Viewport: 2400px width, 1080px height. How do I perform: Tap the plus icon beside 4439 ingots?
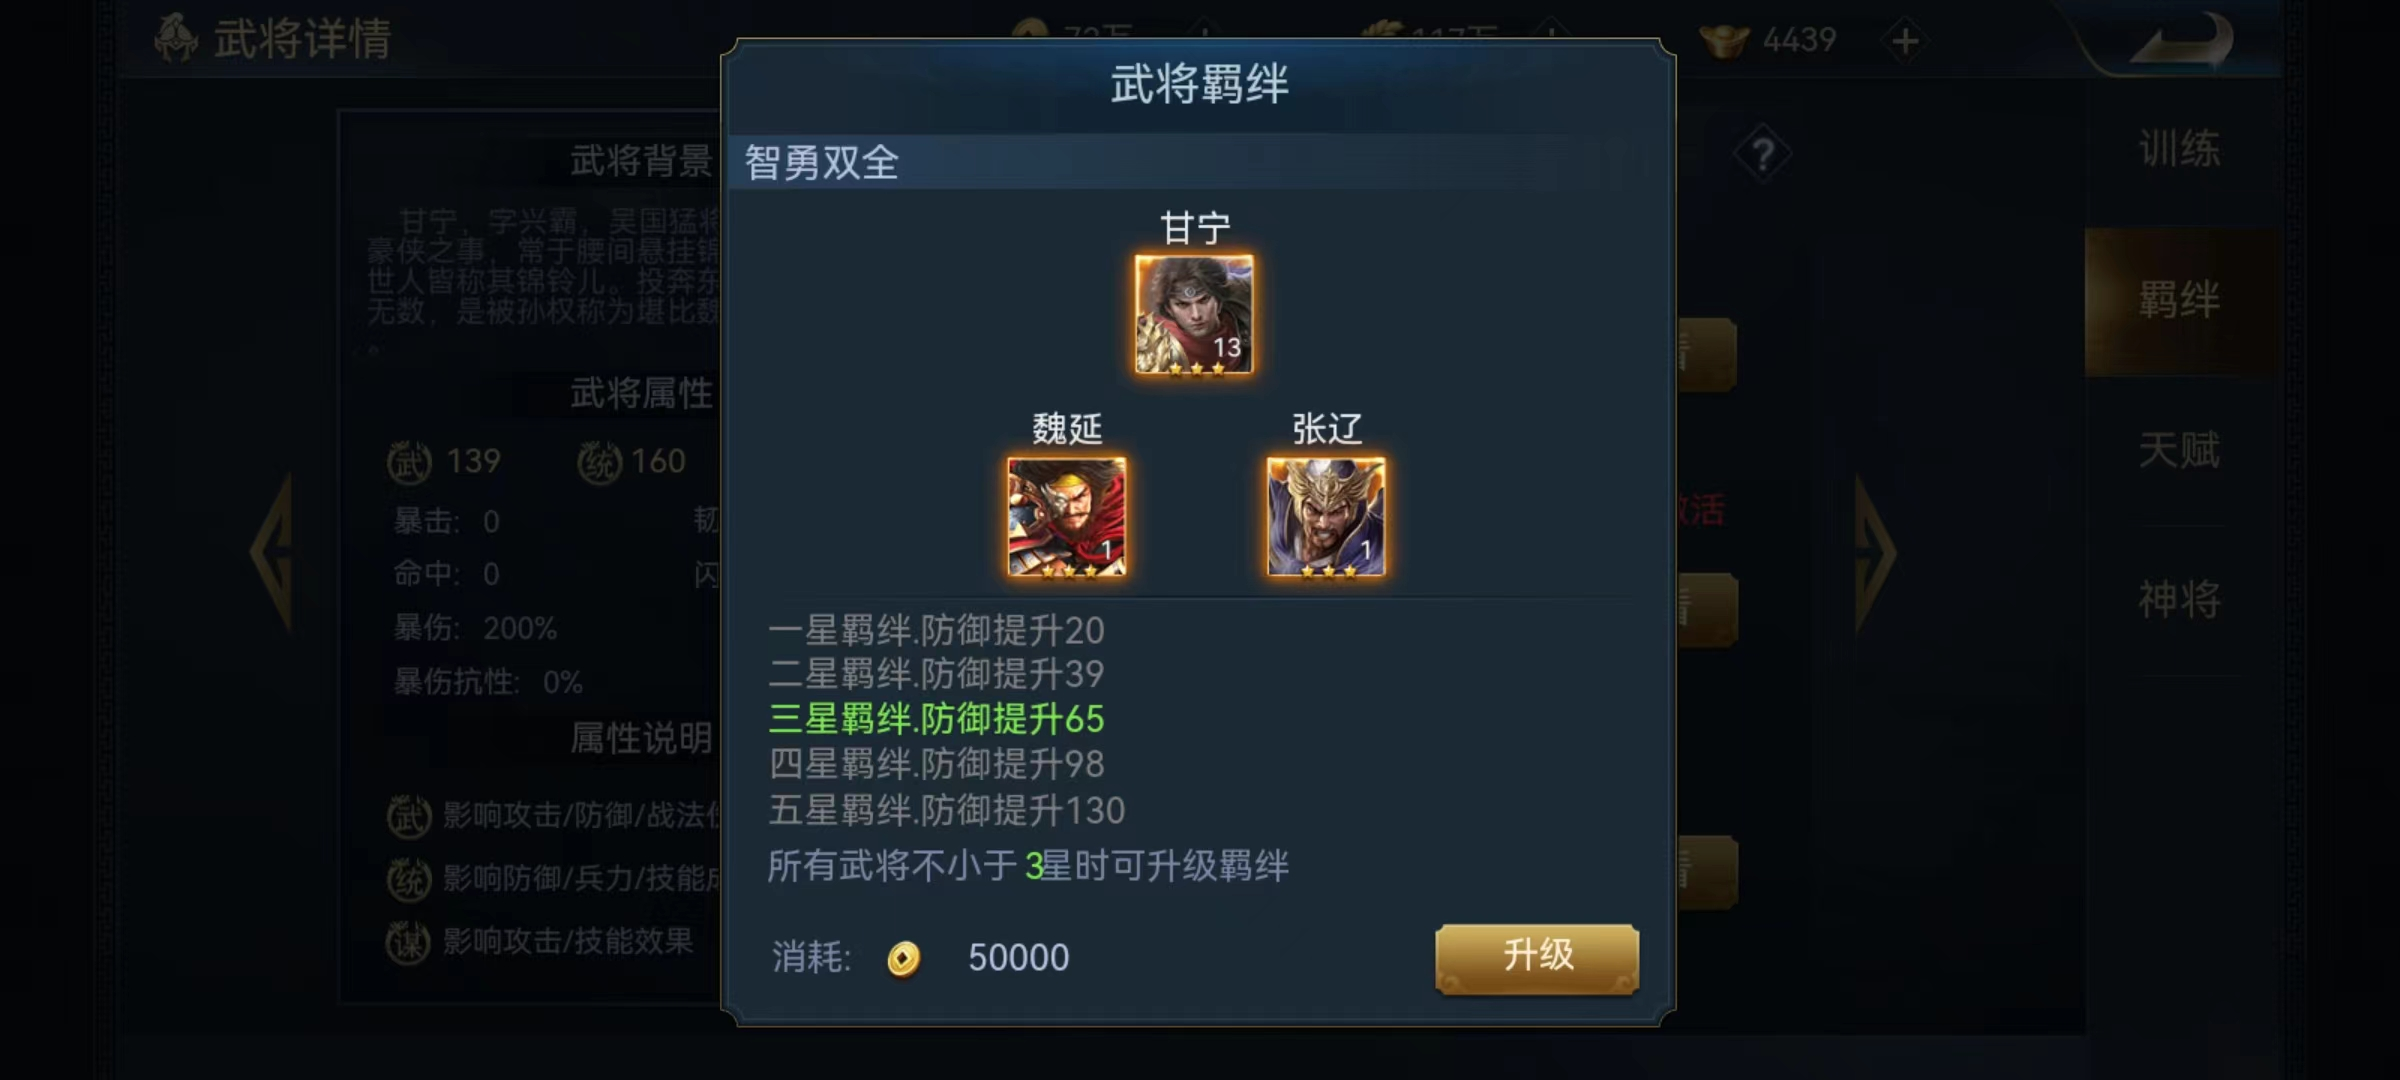(1906, 41)
